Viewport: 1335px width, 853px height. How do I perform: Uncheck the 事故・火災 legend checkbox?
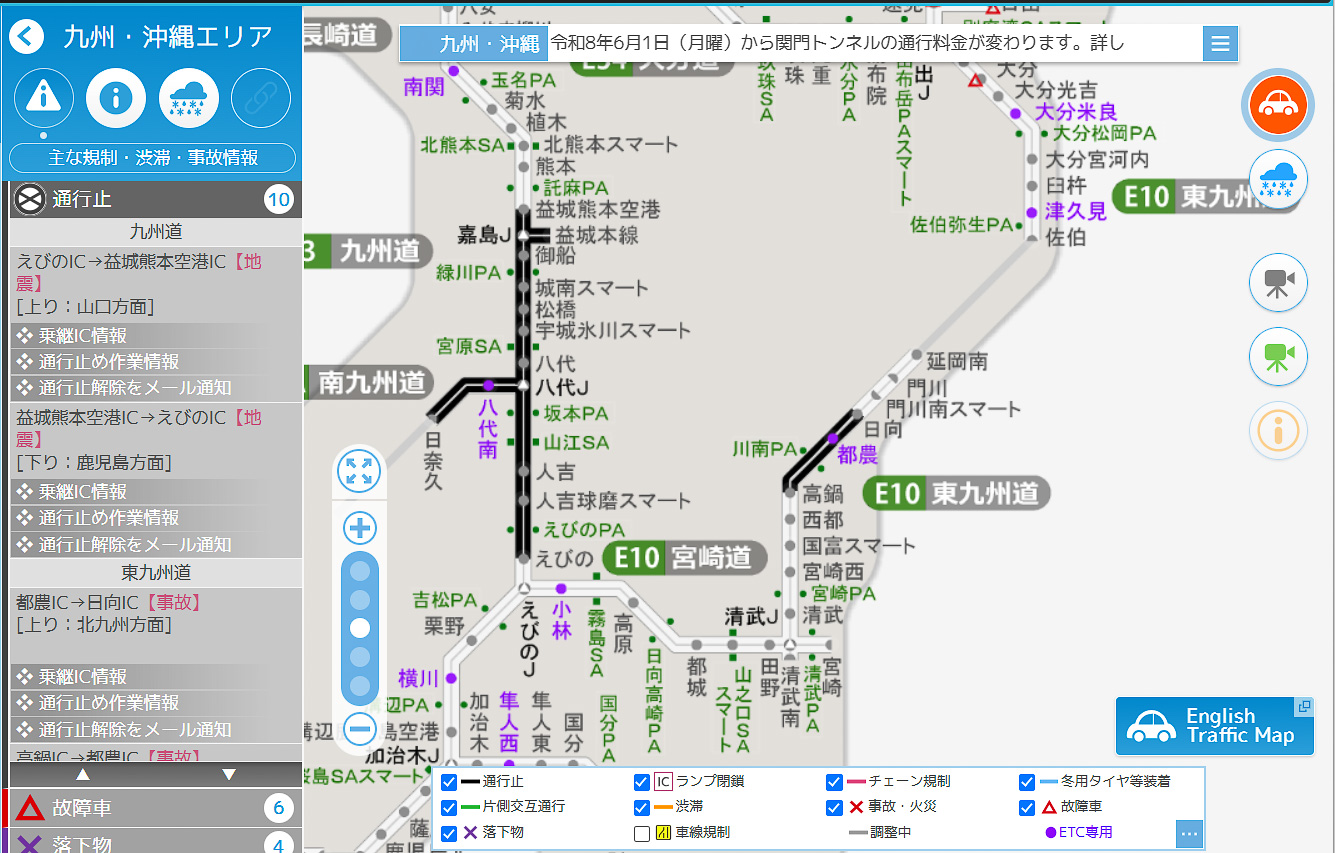(835, 807)
